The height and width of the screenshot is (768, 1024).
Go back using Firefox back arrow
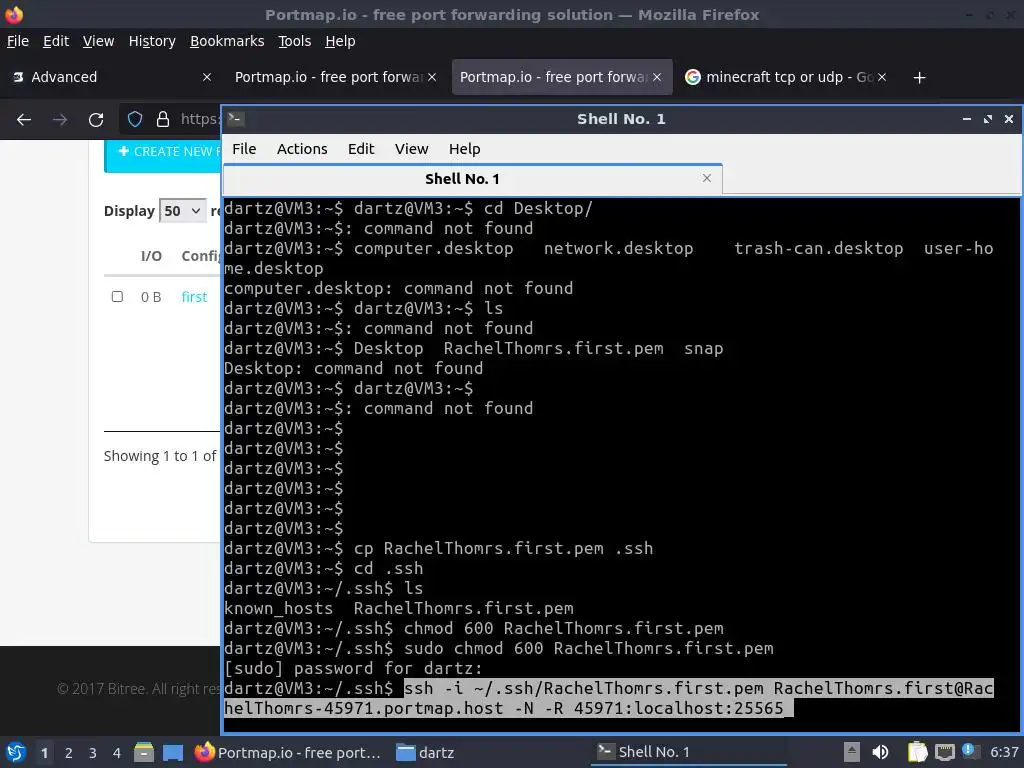24,120
